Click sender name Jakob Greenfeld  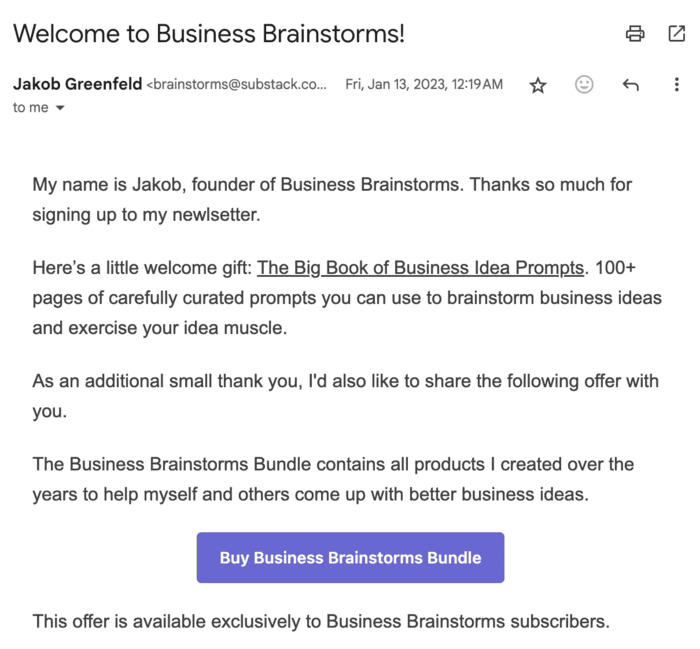tap(78, 84)
